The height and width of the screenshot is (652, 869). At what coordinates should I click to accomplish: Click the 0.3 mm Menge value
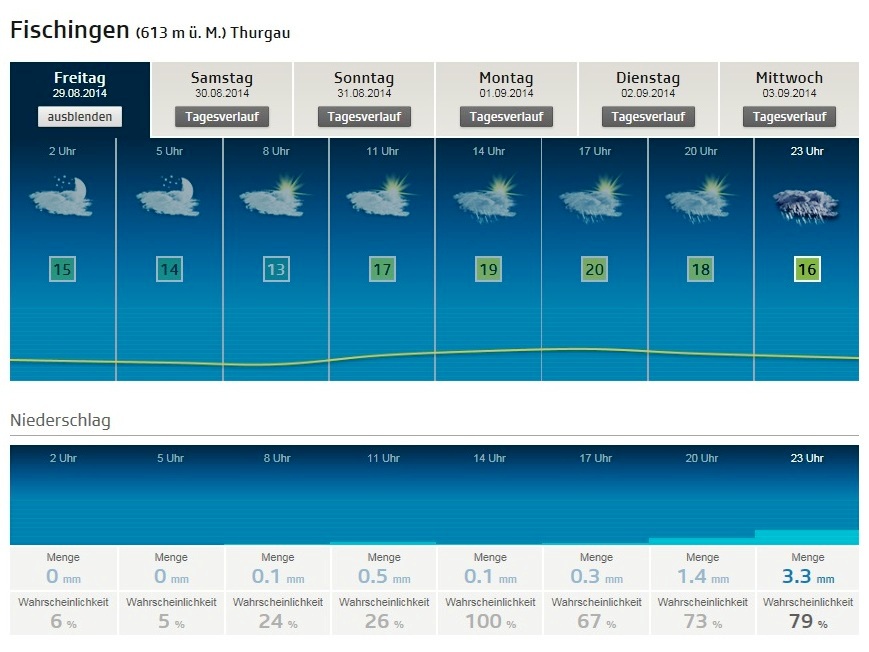[x=596, y=577]
